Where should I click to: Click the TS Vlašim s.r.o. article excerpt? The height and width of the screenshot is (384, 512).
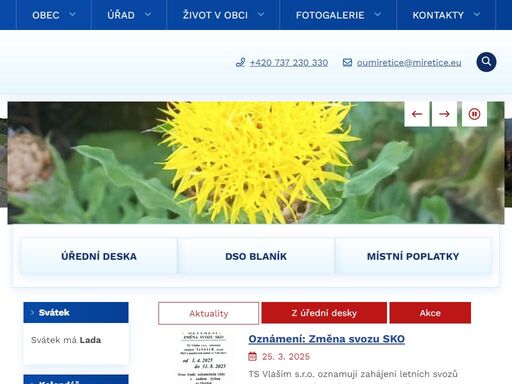353,374
